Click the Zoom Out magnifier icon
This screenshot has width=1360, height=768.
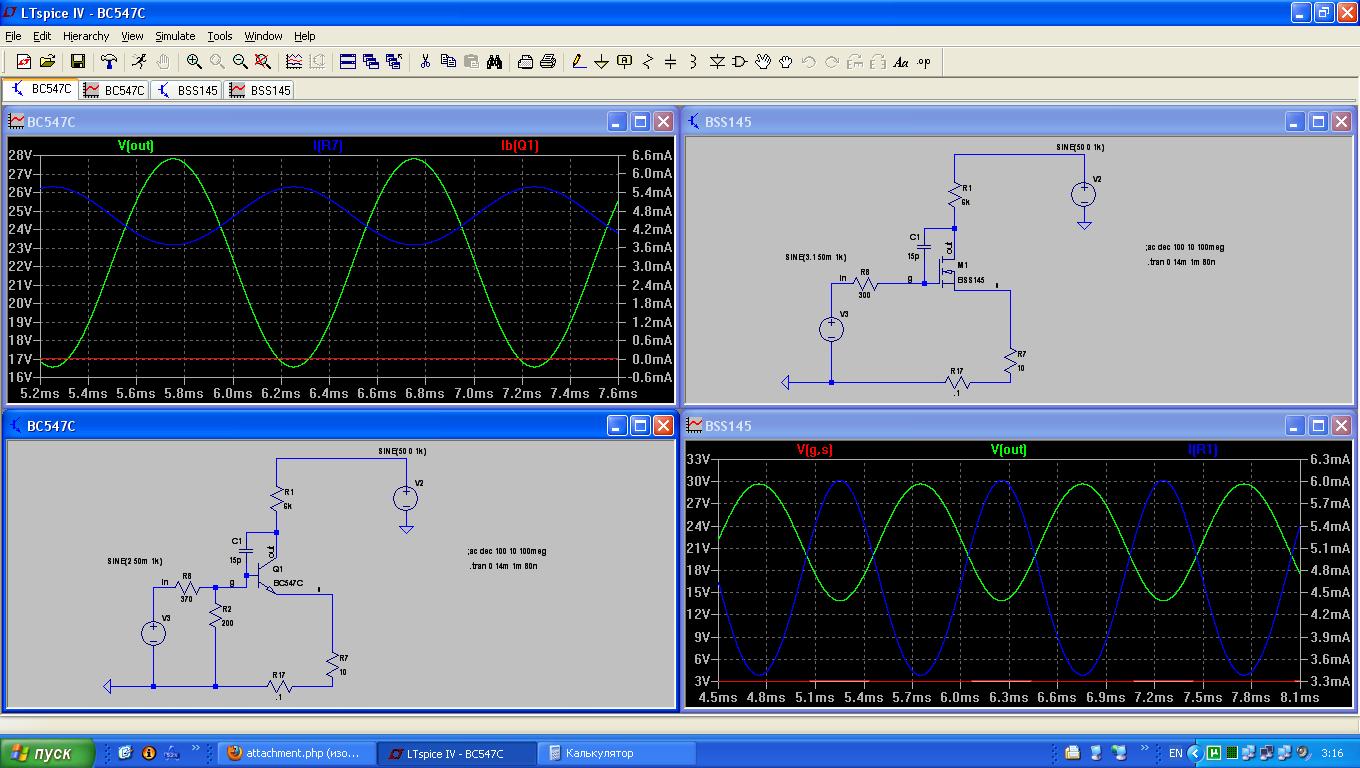[240, 62]
